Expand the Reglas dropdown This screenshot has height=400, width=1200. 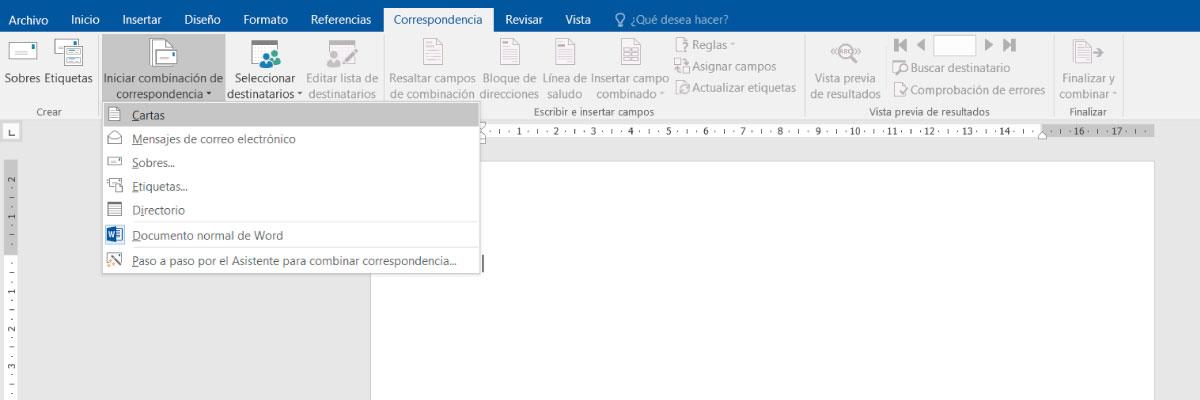(705, 45)
